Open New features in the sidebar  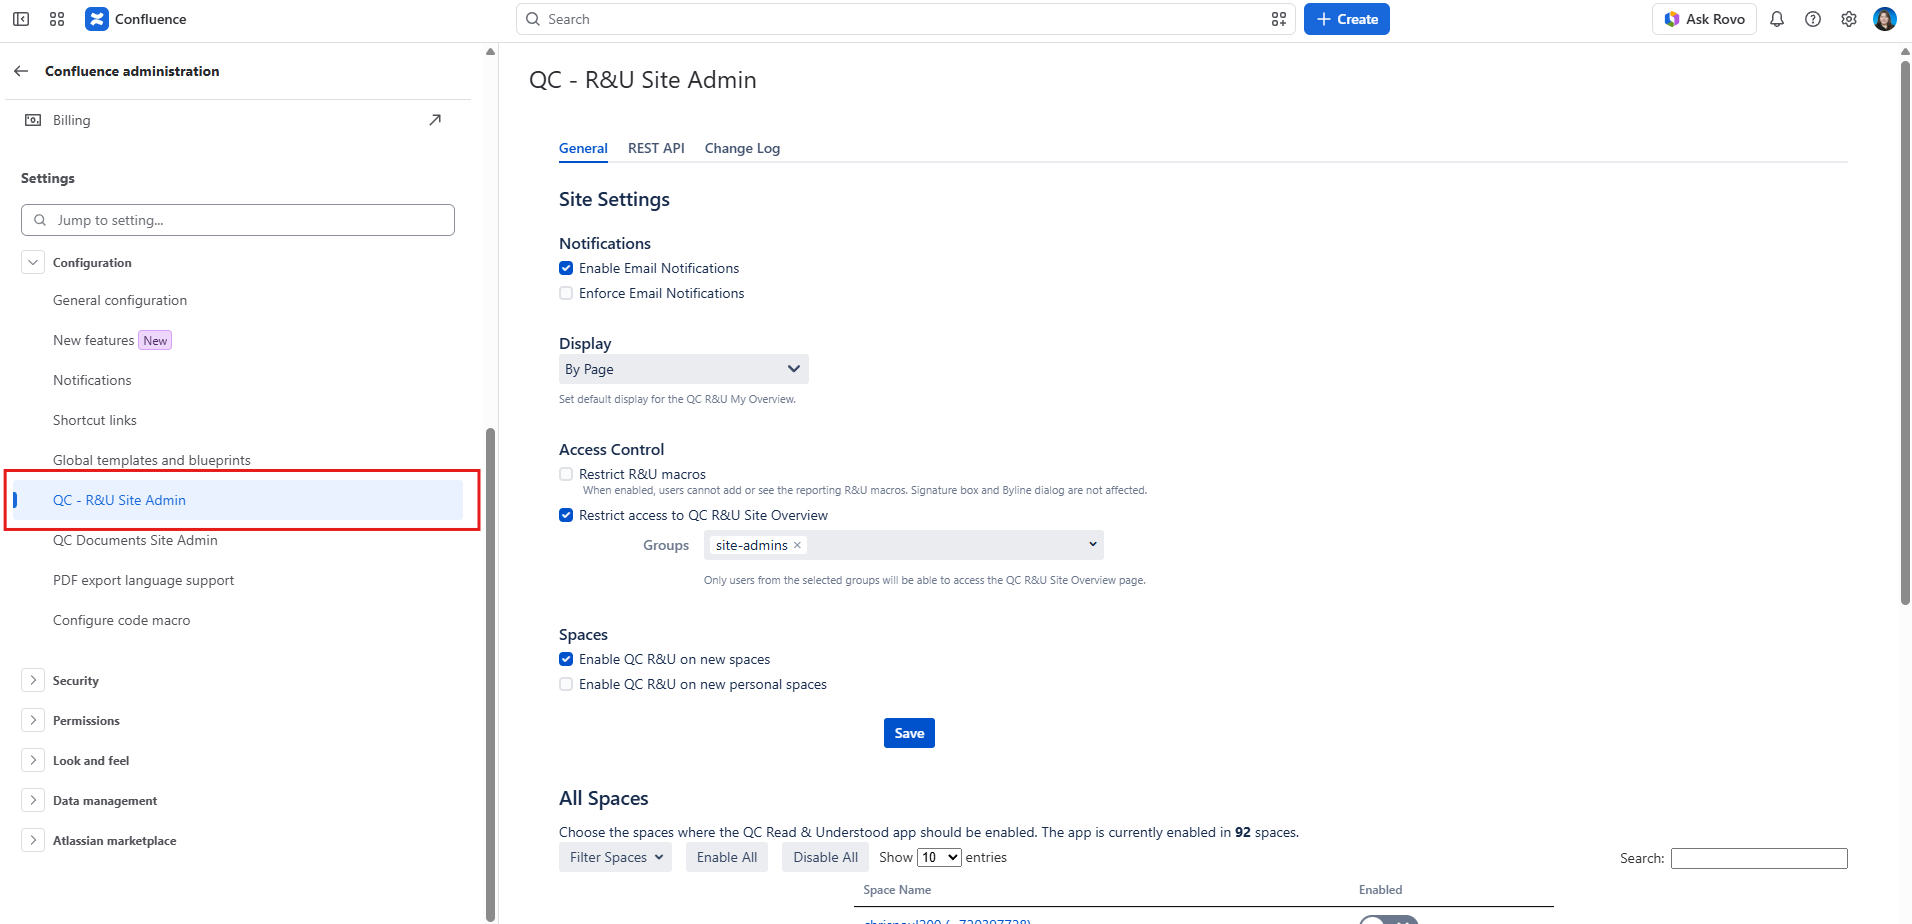(93, 340)
